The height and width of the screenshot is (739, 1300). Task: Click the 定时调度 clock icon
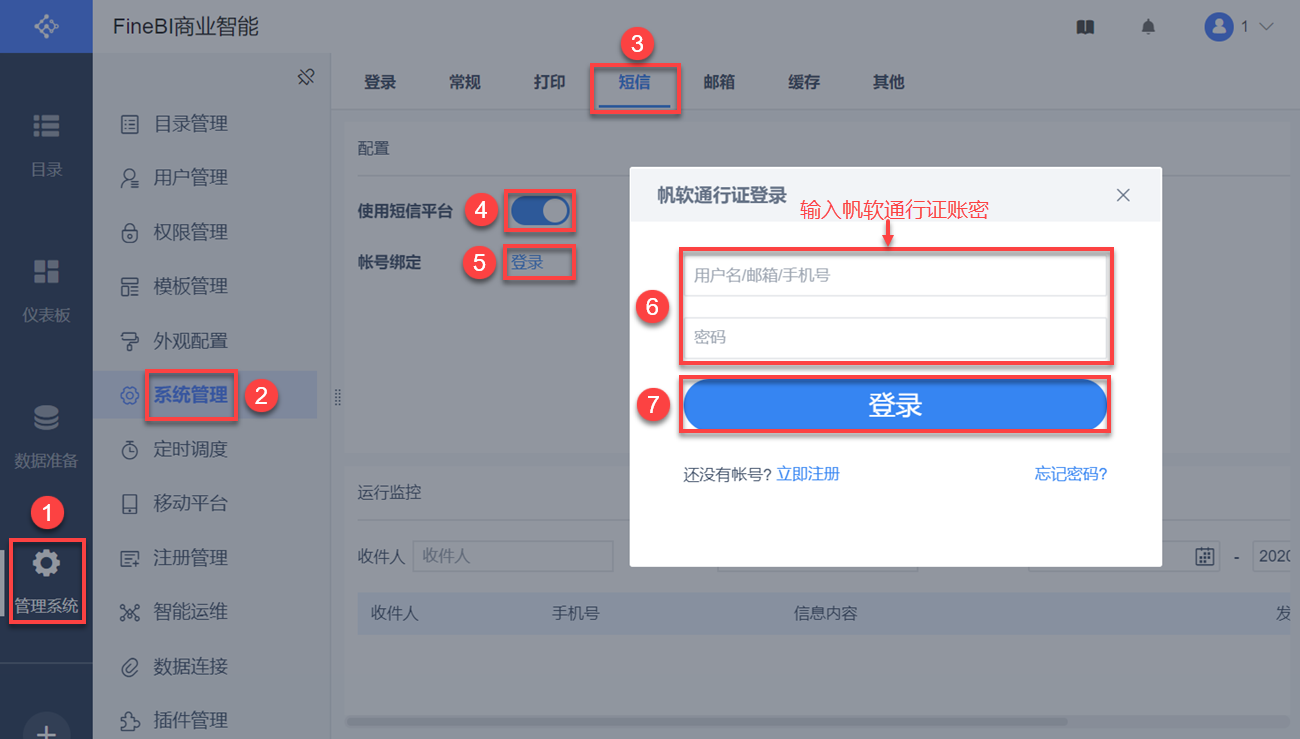coord(130,450)
